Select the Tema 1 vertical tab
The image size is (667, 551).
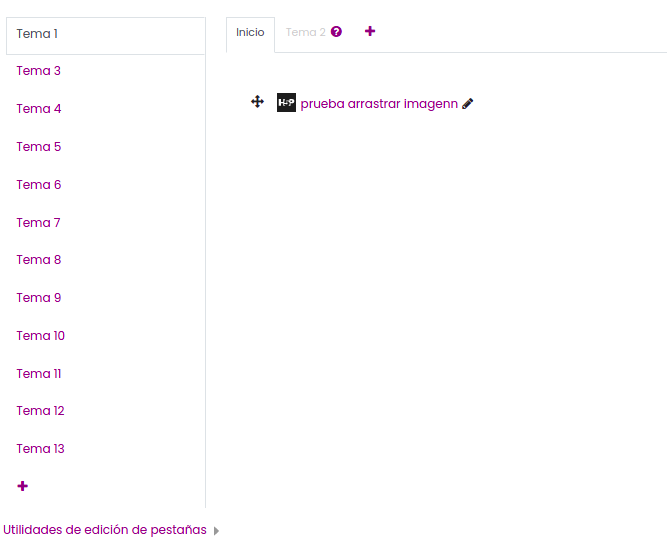(105, 36)
